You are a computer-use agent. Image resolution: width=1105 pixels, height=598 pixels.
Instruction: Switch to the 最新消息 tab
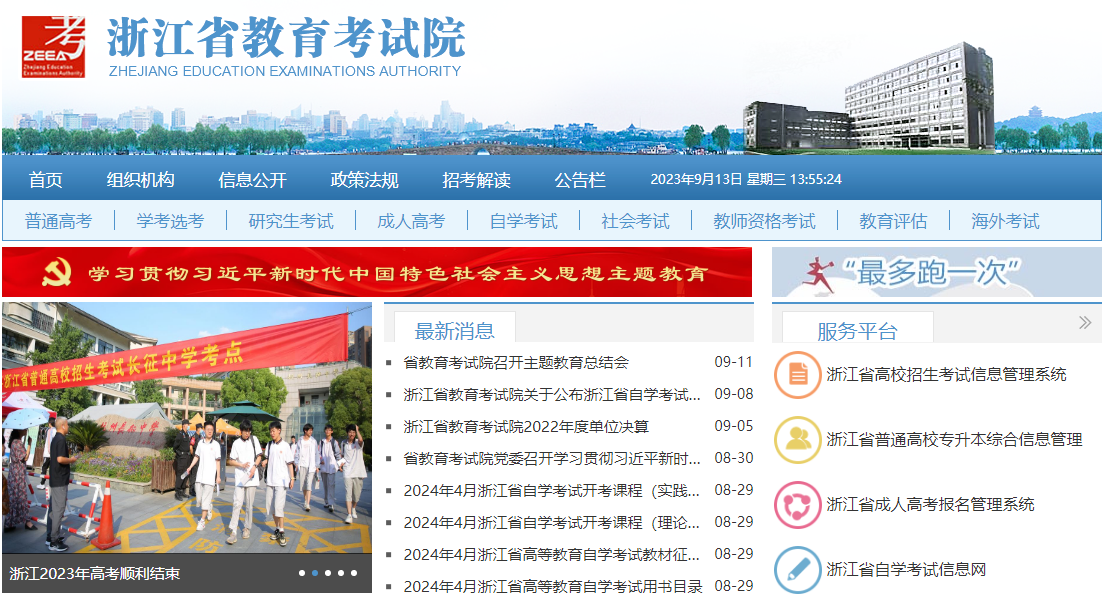tap(454, 331)
